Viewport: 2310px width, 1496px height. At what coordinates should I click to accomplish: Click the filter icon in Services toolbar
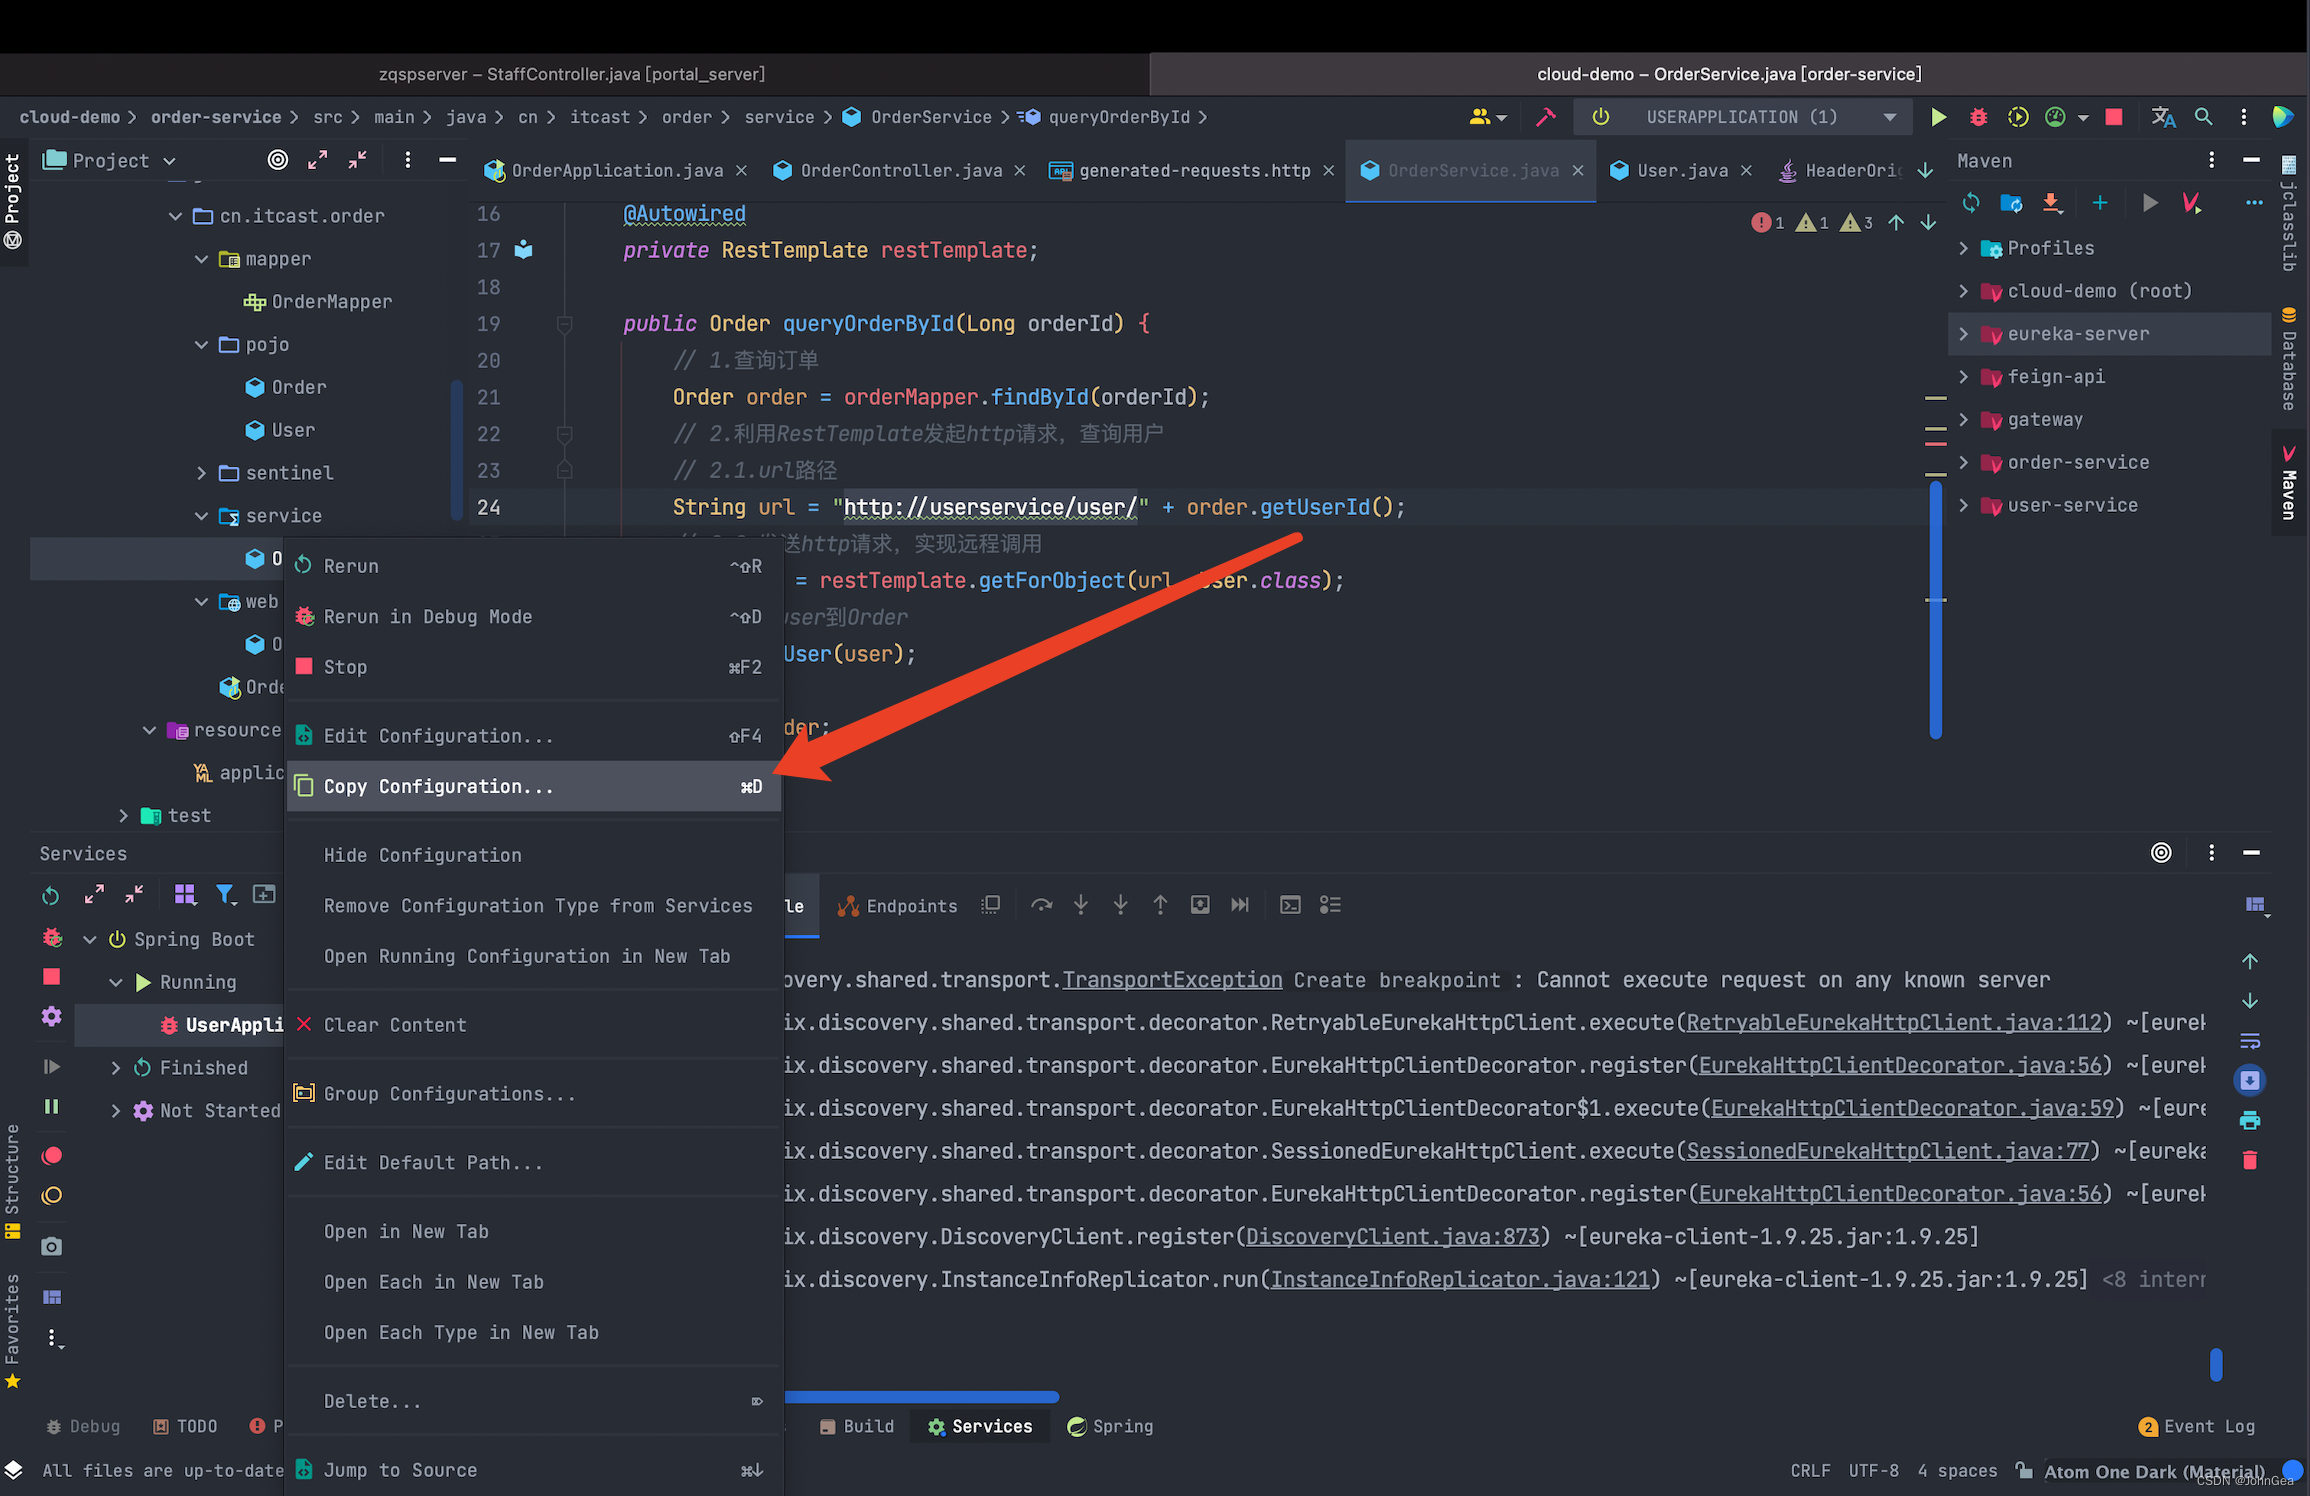(x=226, y=895)
